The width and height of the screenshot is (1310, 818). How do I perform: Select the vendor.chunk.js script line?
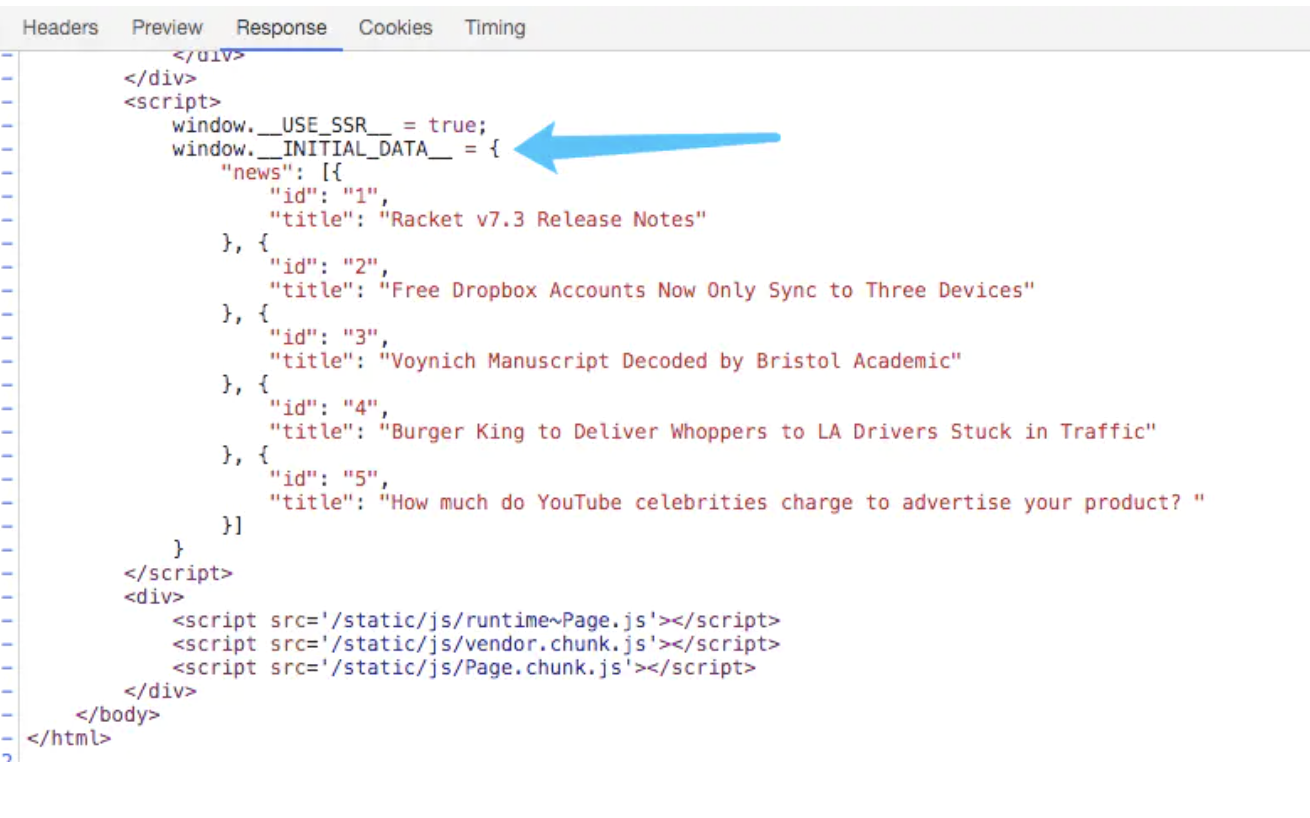pyautogui.click(x=476, y=644)
